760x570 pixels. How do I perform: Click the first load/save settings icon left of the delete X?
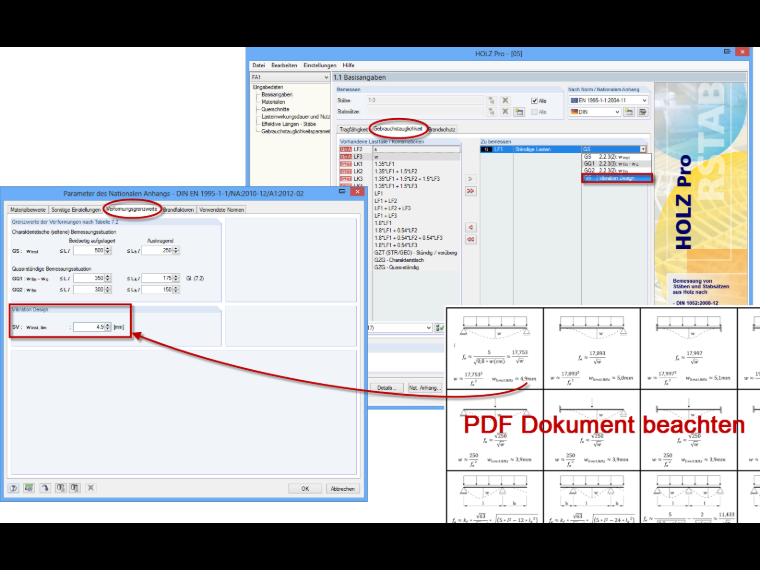click(60, 488)
